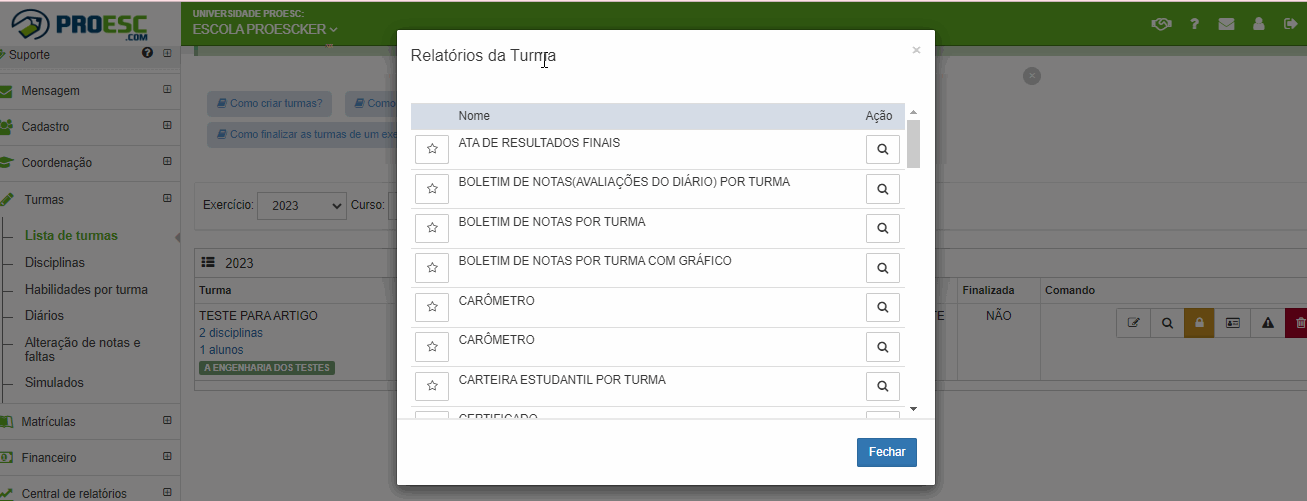Edit TESTE PARA ARTIGO class pencil icon
The image size is (1307, 501).
click(1133, 323)
